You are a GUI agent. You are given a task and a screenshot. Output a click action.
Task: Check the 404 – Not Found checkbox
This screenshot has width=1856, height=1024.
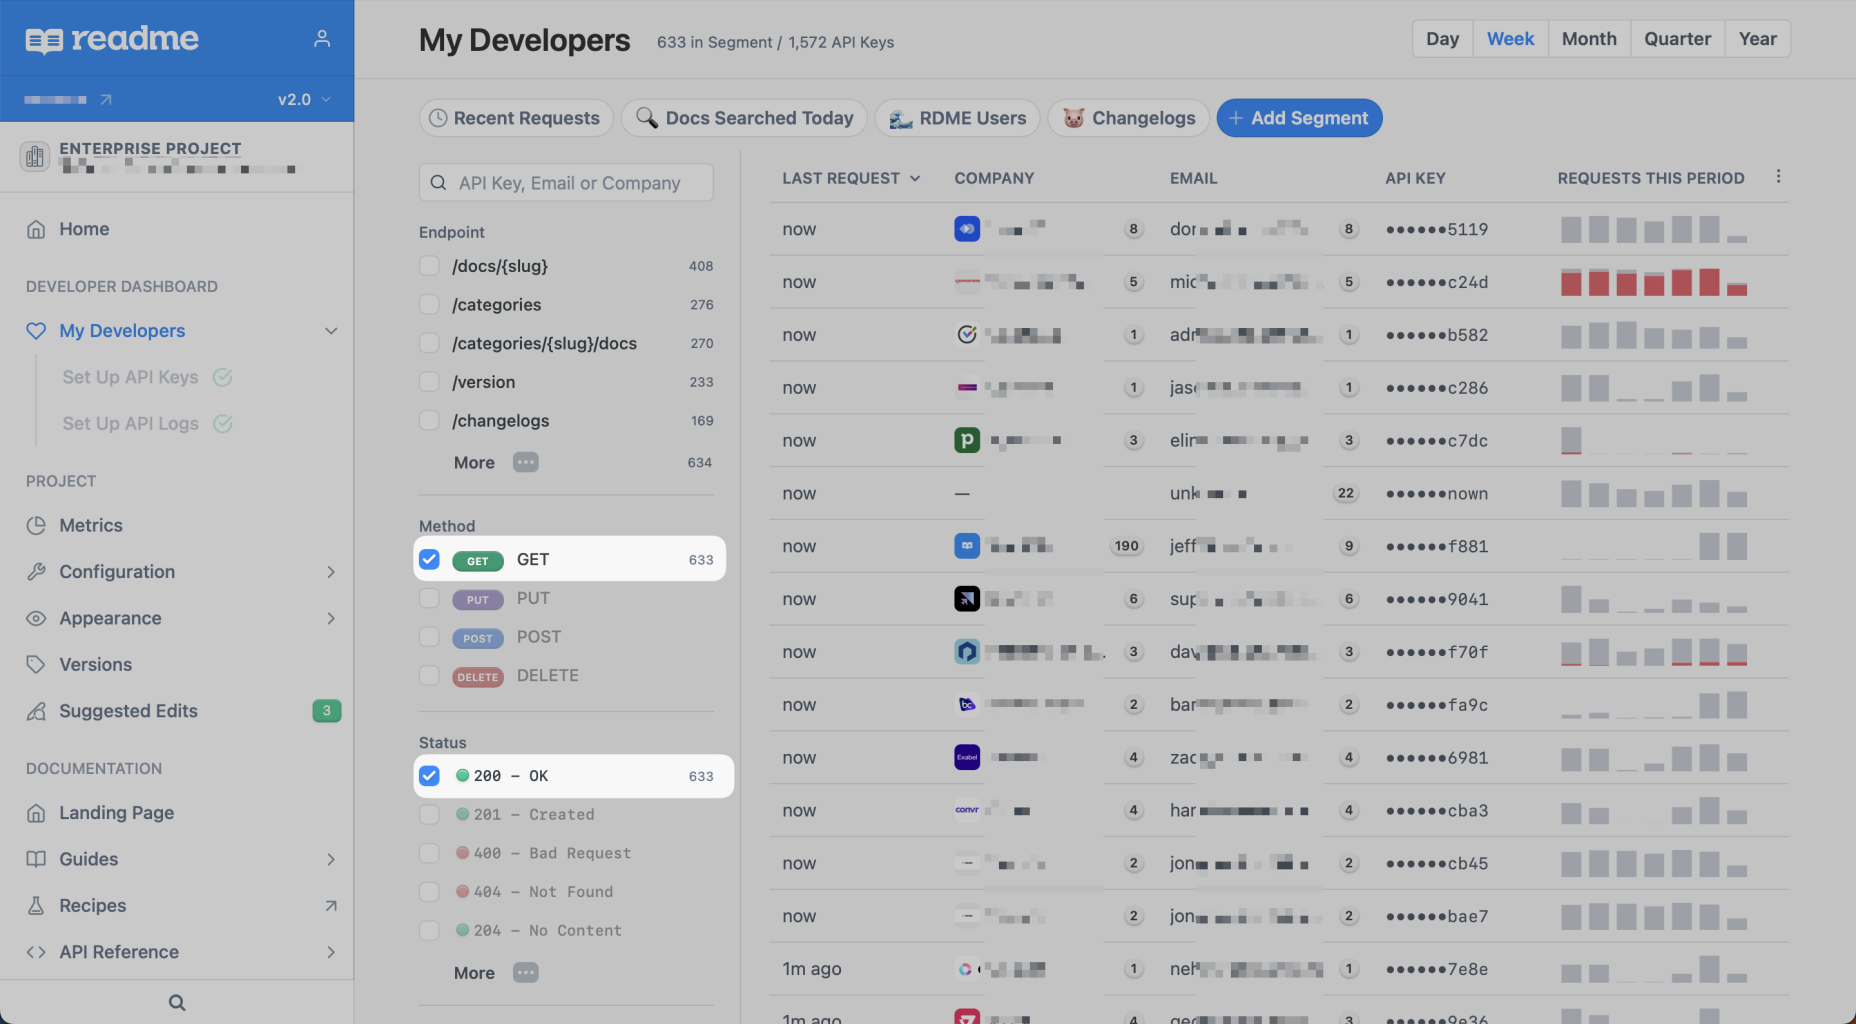pyautogui.click(x=429, y=891)
